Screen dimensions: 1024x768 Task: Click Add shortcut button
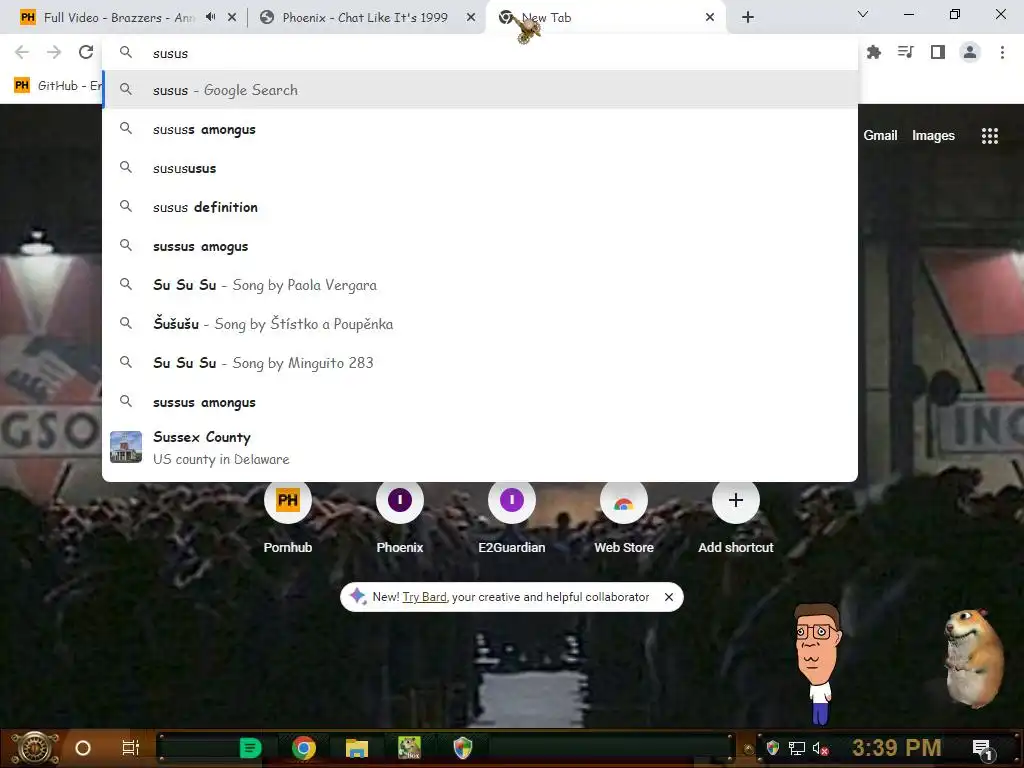click(735, 518)
